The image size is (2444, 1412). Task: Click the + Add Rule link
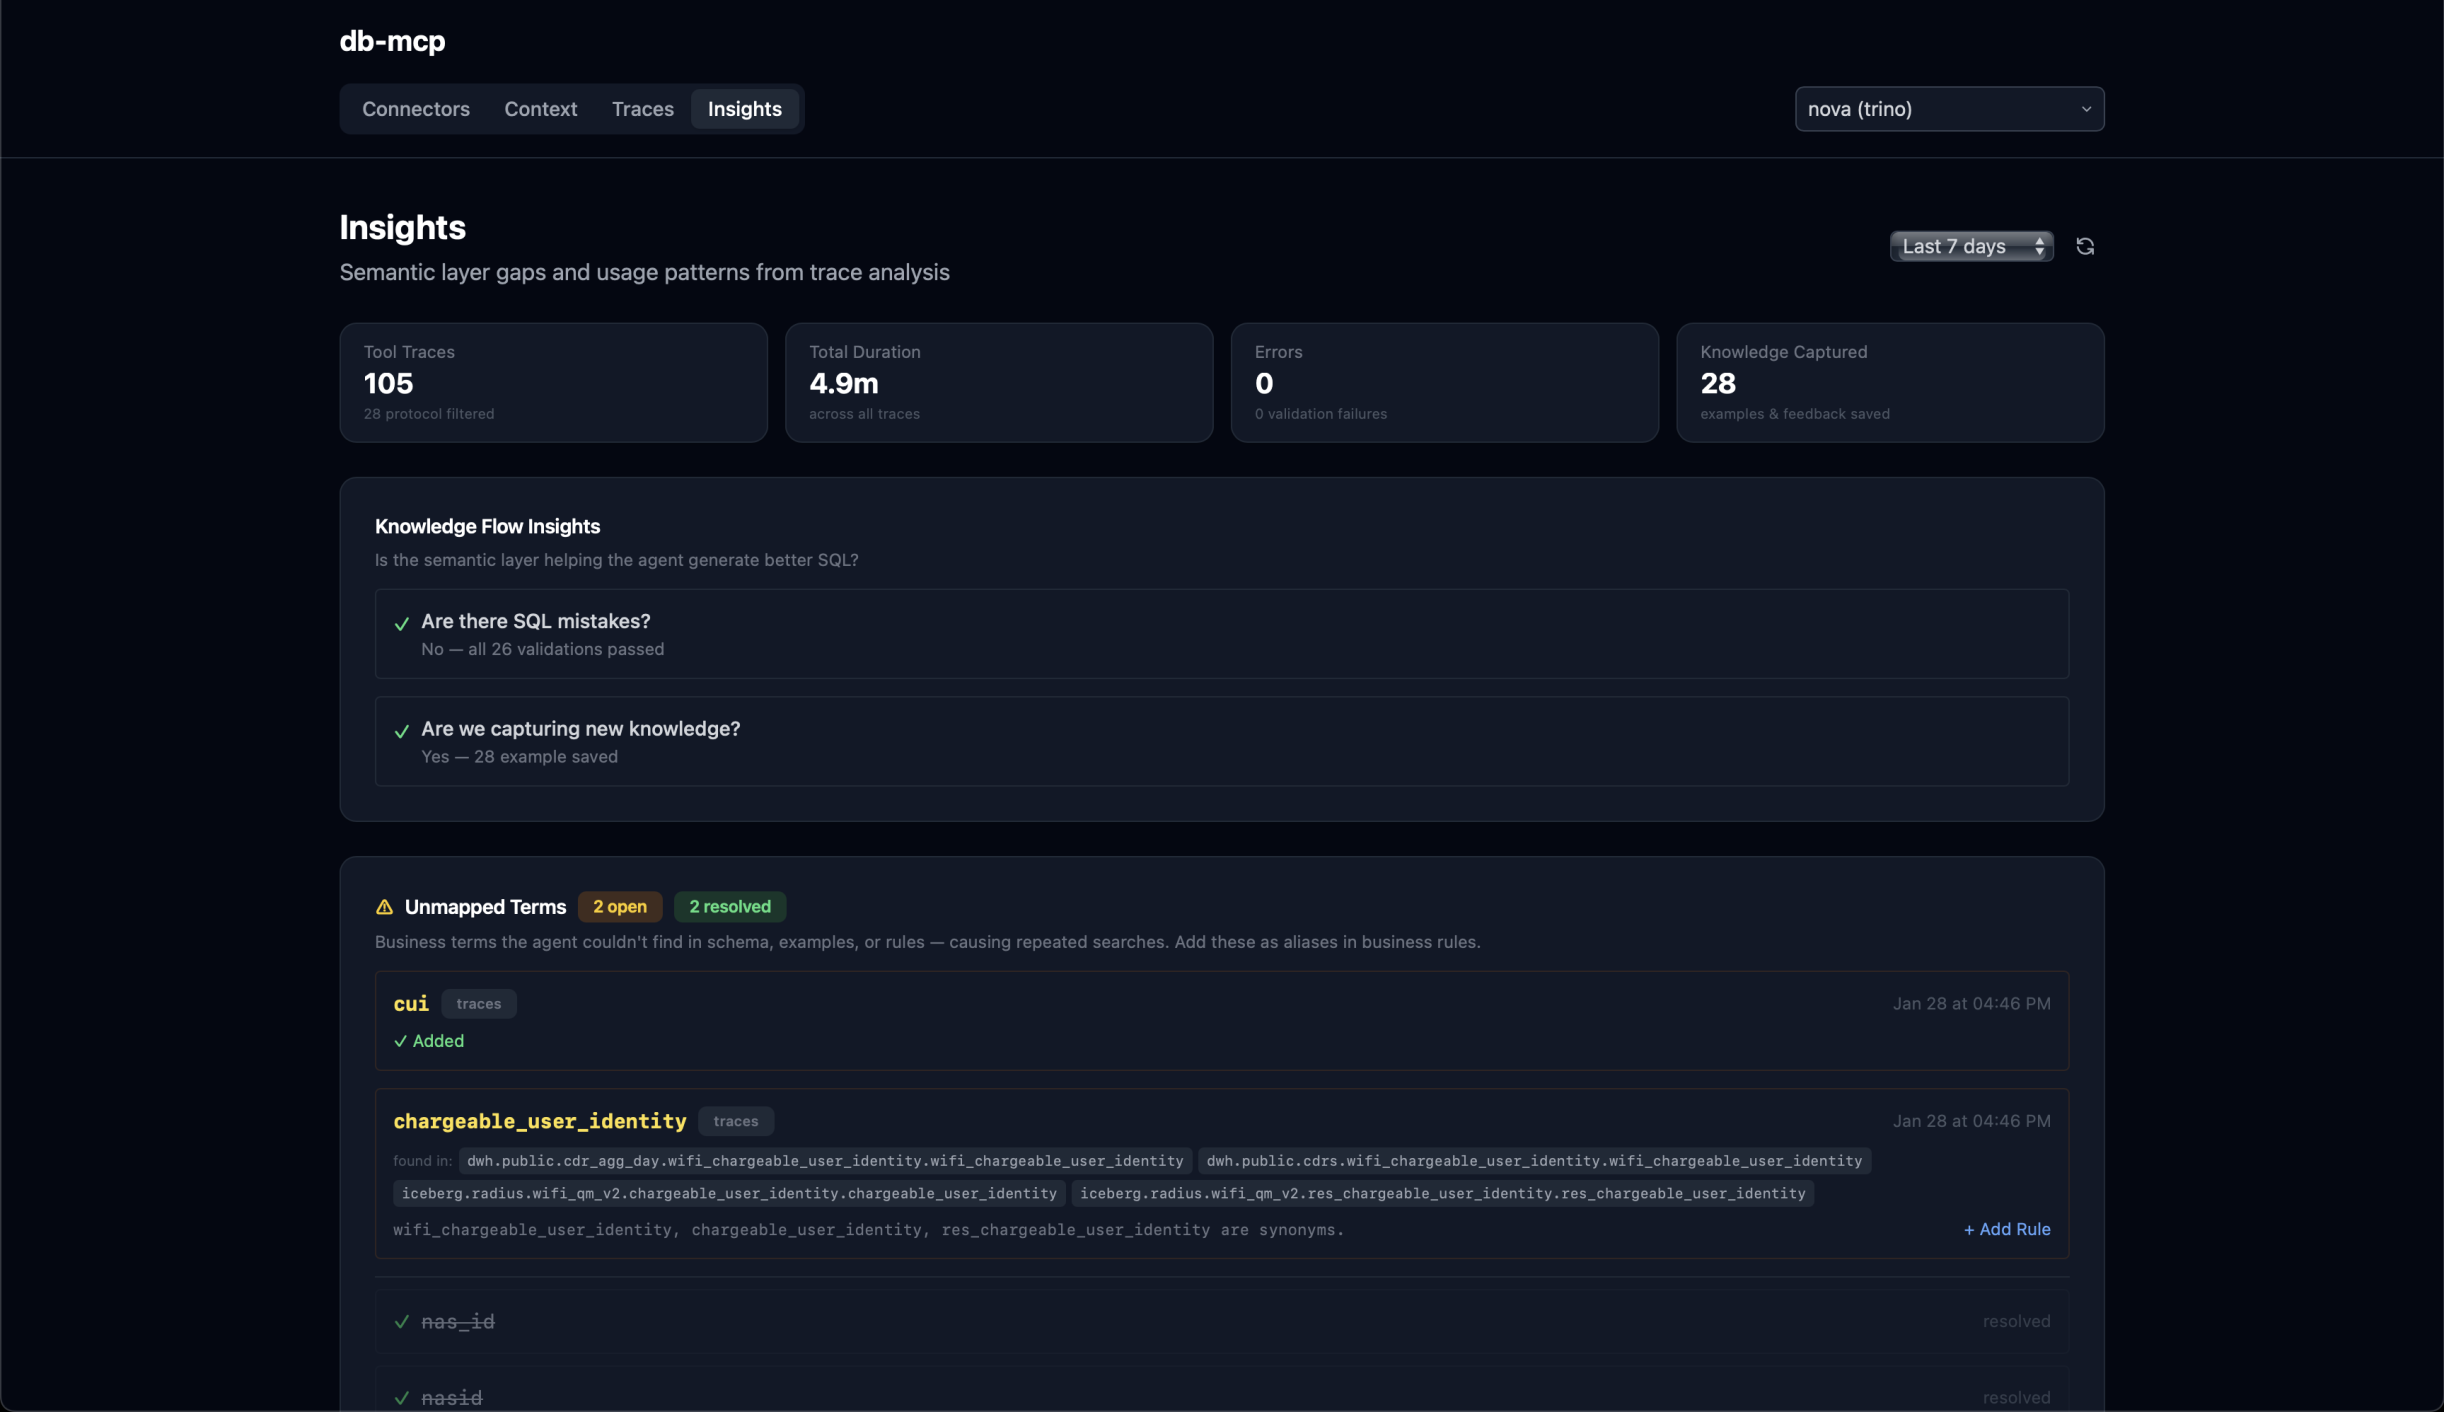2005,1229
